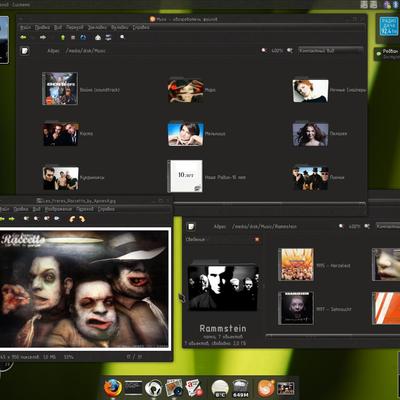The image size is (400, 400).
Task: Select the folder with men in black hats
Action: pos(310,178)
